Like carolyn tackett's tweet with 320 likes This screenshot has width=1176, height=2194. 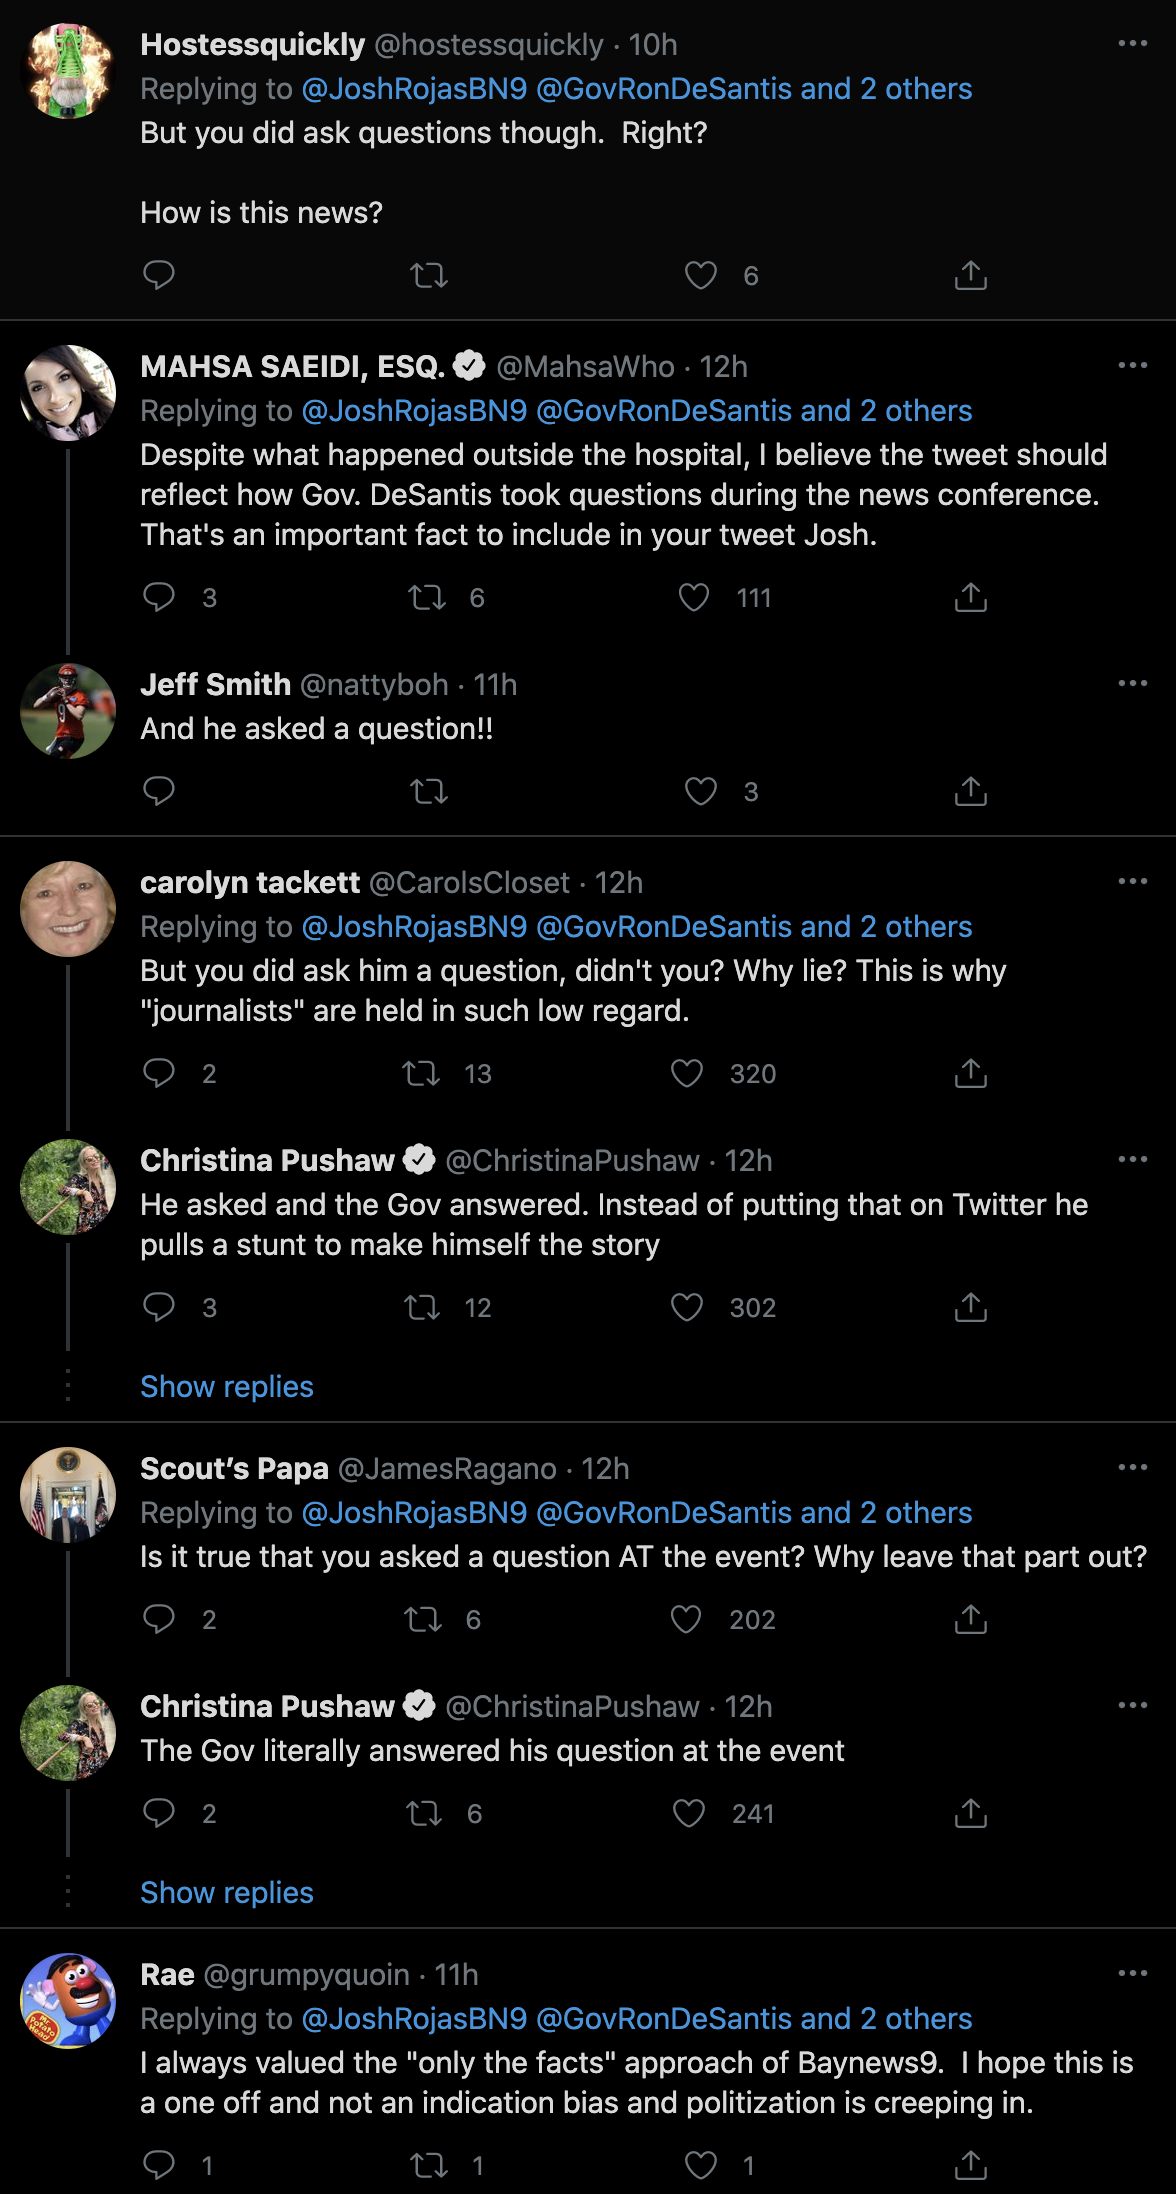(x=686, y=1073)
